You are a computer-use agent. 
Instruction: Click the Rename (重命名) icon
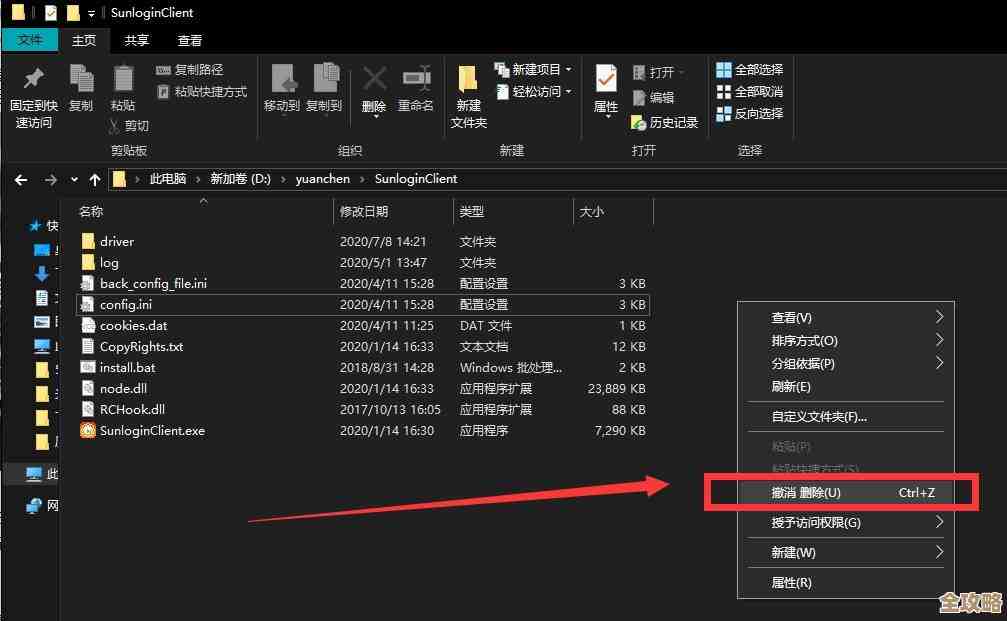[x=415, y=88]
